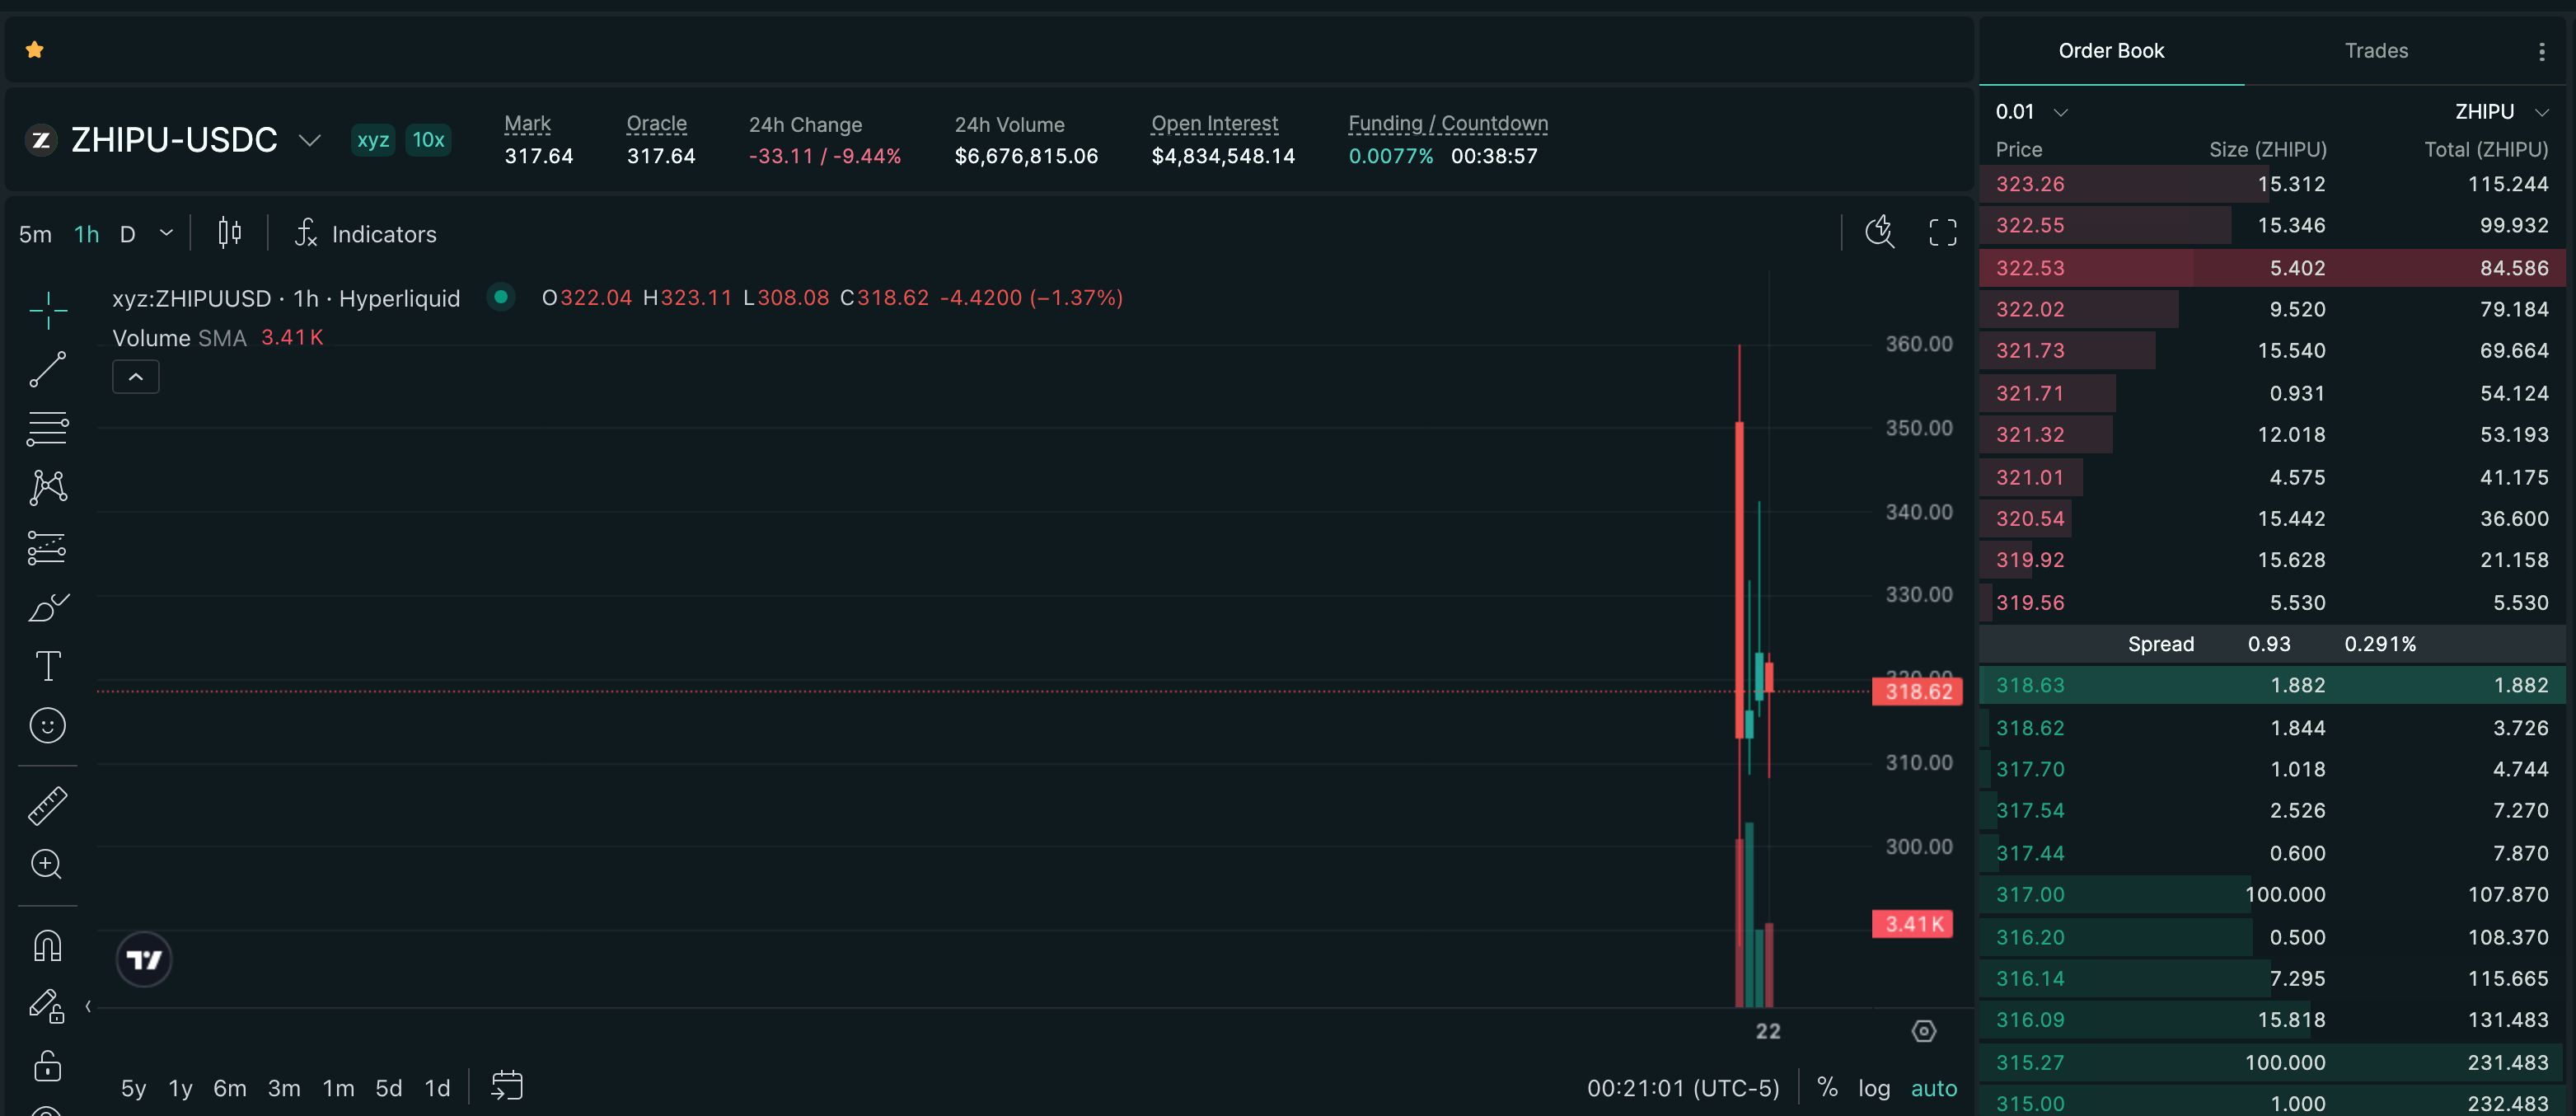
Task: Enter fullscreen chart mode
Action: (x=1943, y=232)
